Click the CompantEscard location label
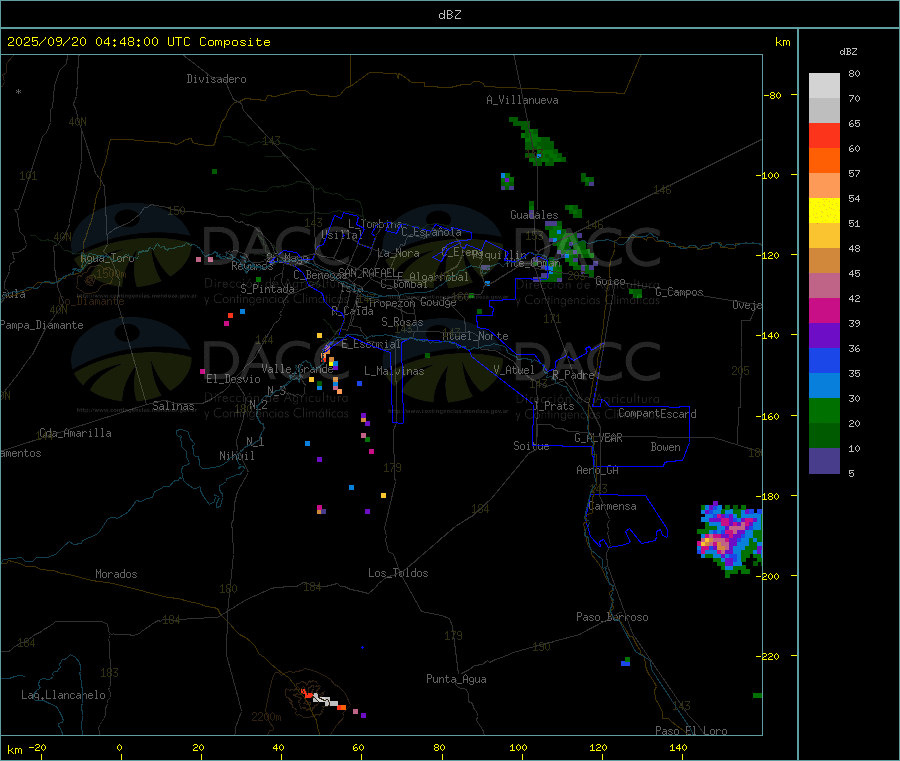 click(x=657, y=414)
